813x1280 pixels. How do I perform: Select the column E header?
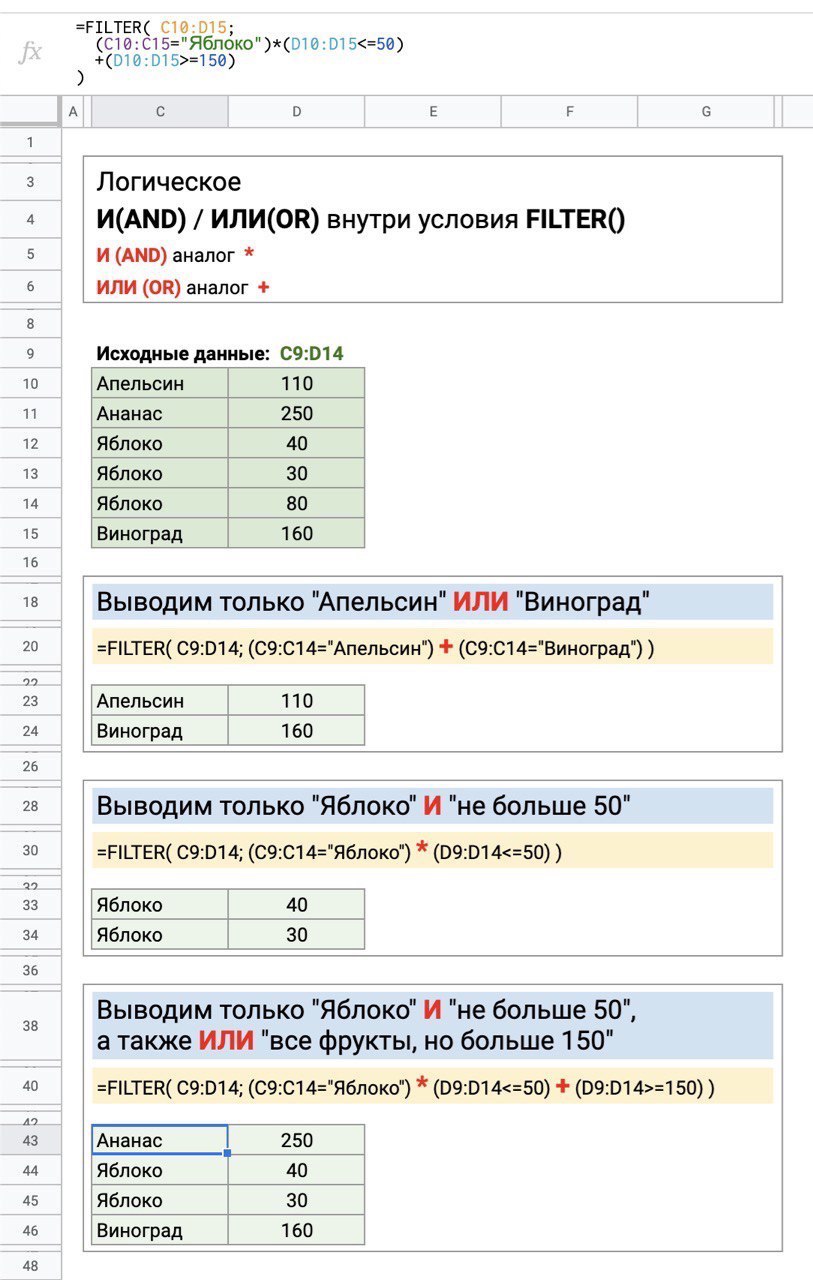tap(433, 112)
